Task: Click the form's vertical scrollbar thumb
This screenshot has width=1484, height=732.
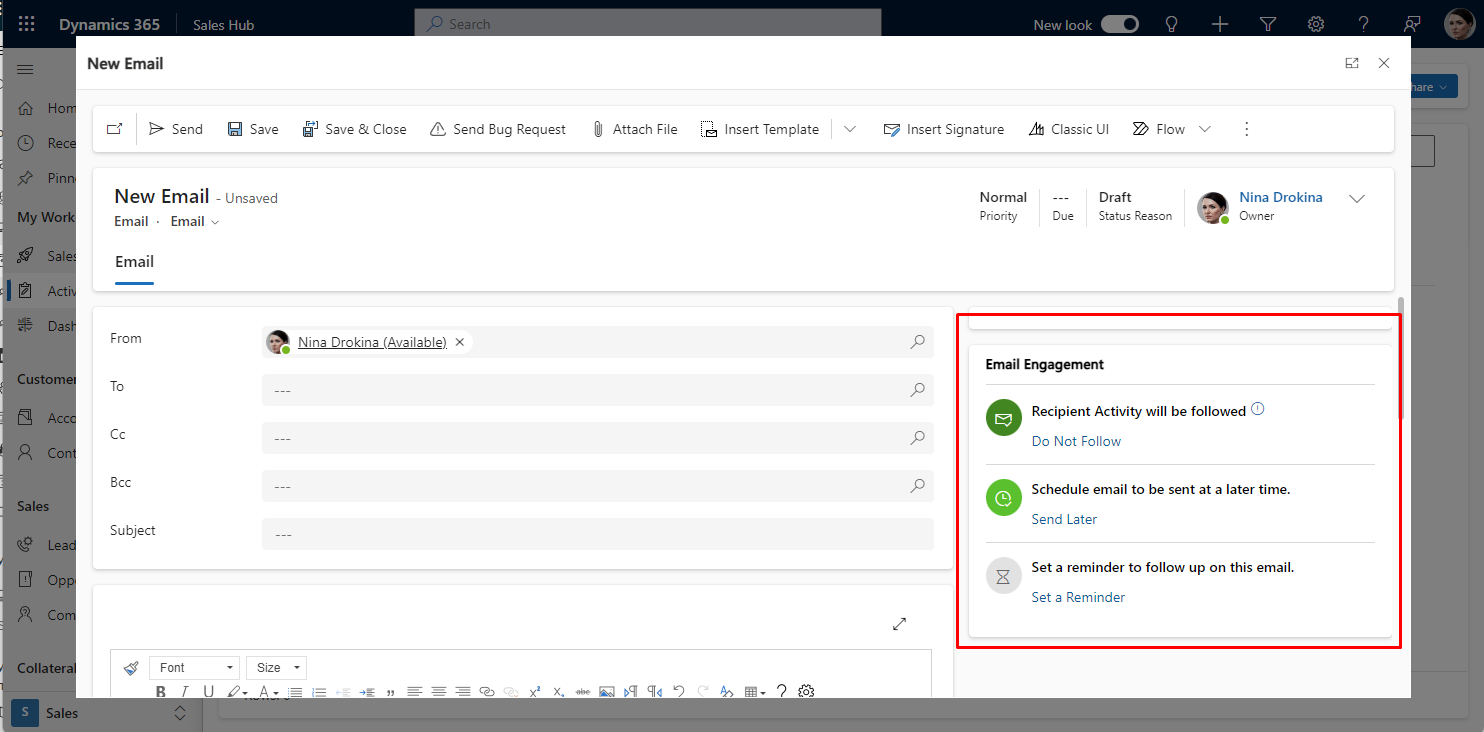Action: [x=1402, y=357]
